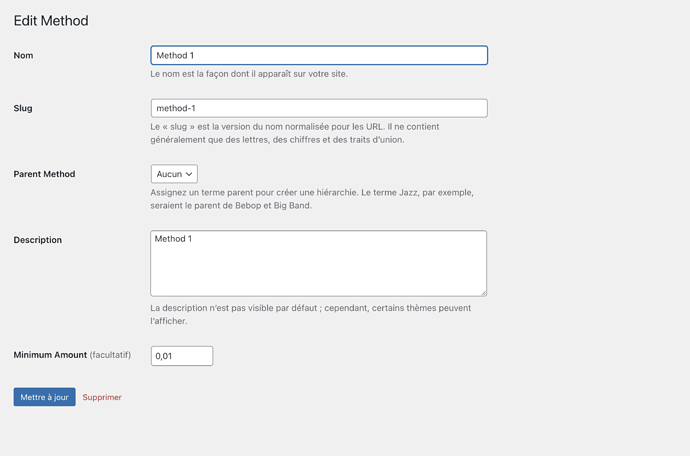Viewport: 690px width, 456px height.
Task: Click the help text below Nom field
Action: (x=249, y=74)
